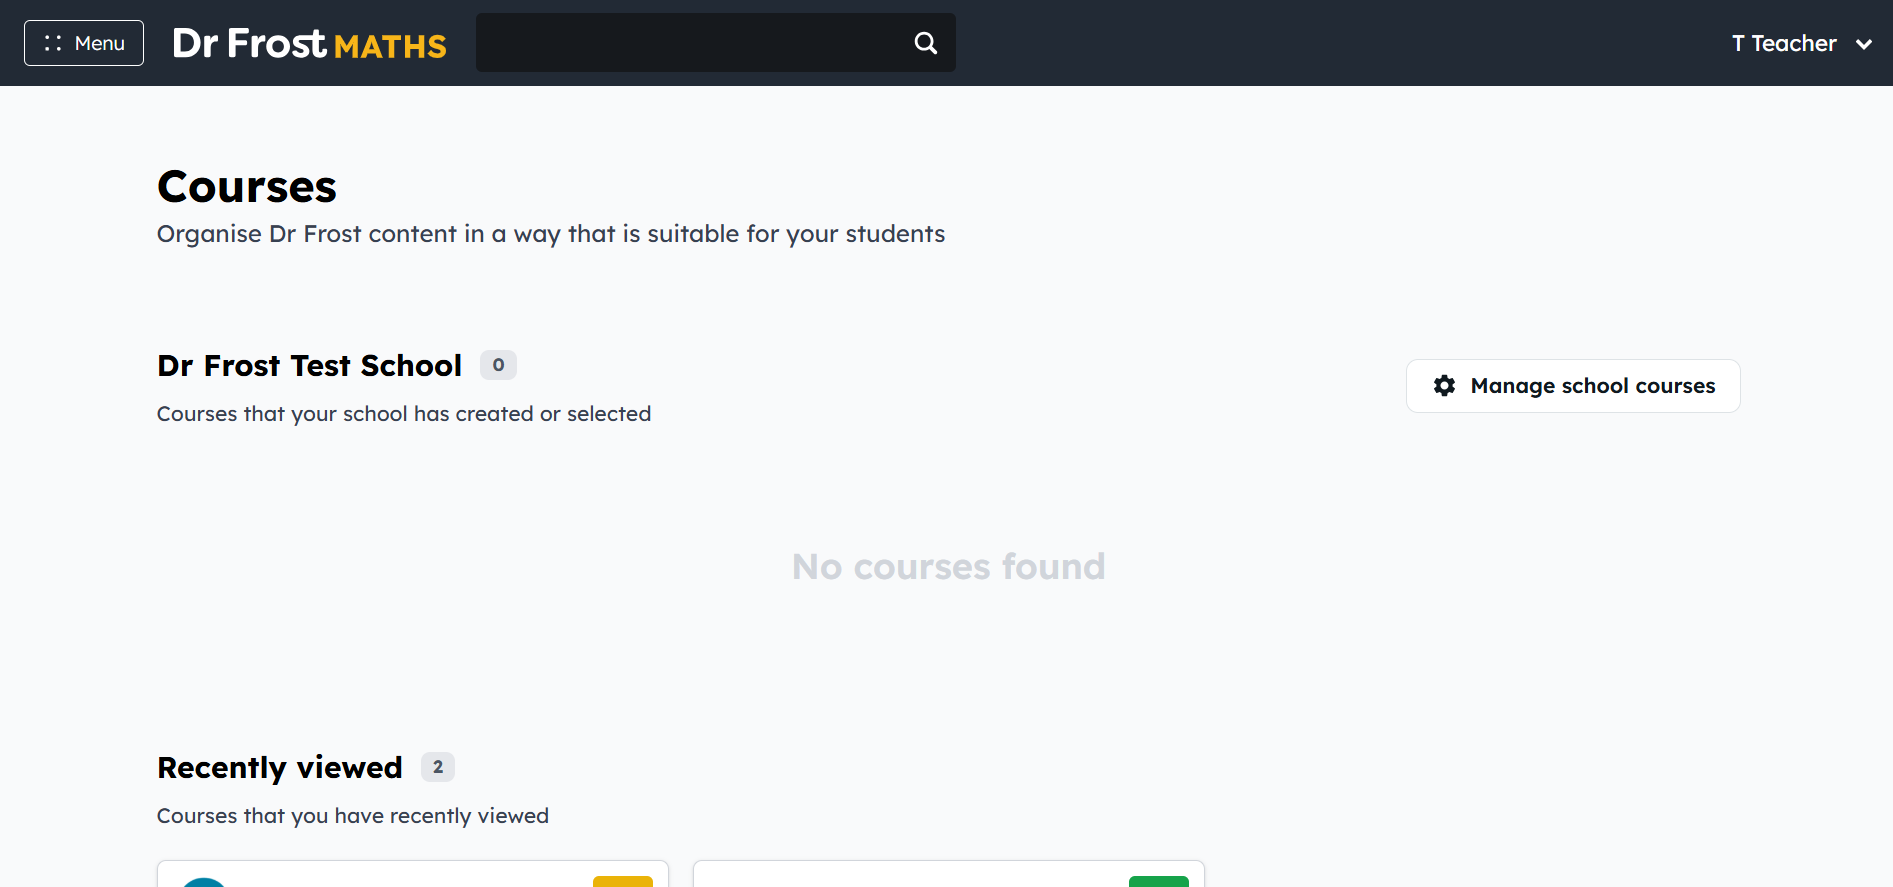Image resolution: width=1893 pixels, height=887 pixels.
Task: Open the T Teacher account menu
Action: click(1802, 43)
